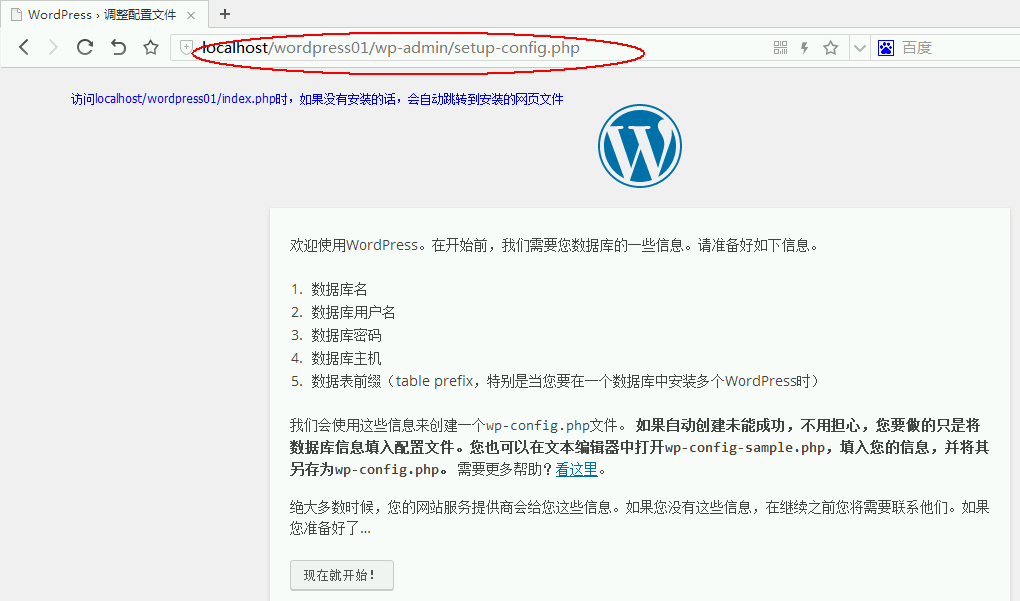
Task: Reload the page with the refresh icon
Action: [85, 47]
